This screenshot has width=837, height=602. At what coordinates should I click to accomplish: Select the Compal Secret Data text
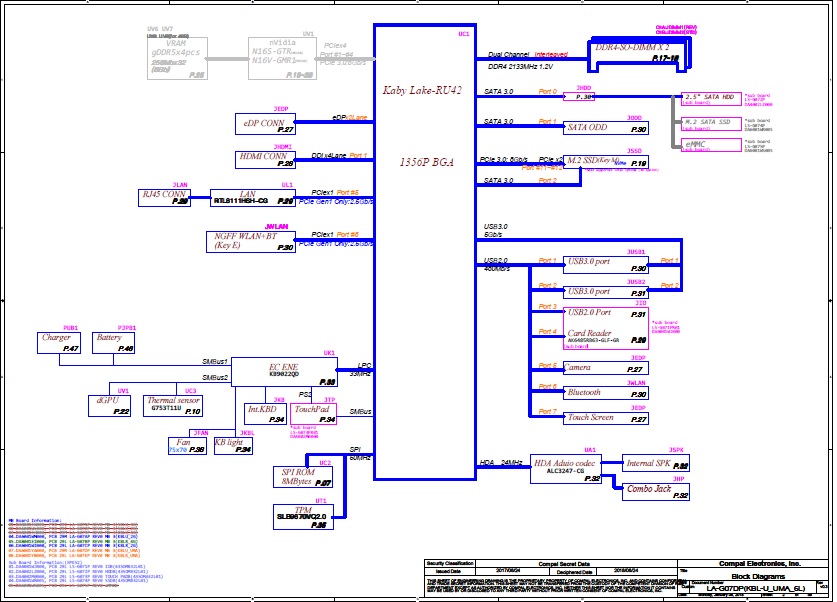[x=564, y=564]
